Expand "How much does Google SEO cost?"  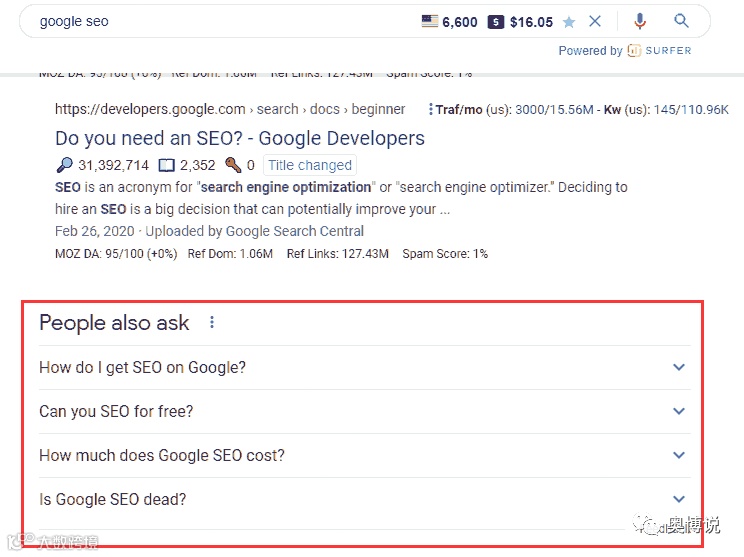(364, 455)
